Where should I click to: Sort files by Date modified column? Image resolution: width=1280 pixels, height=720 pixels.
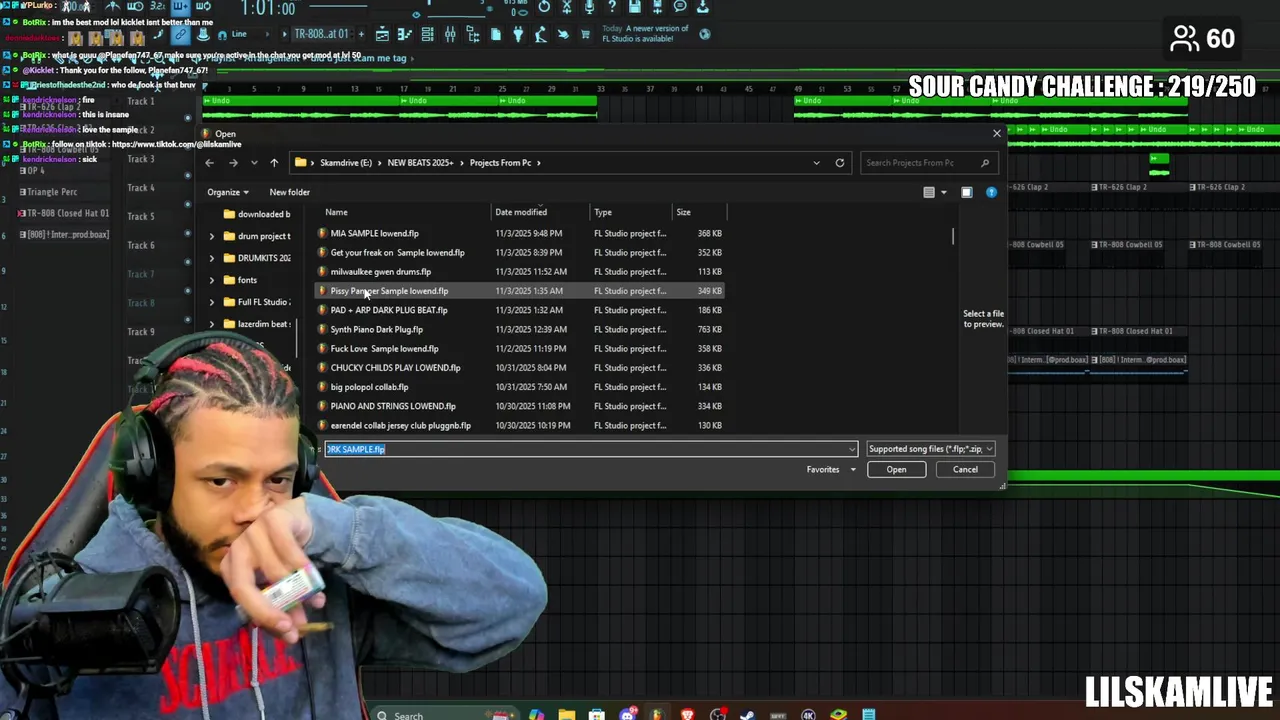click(x=541, y=212)
